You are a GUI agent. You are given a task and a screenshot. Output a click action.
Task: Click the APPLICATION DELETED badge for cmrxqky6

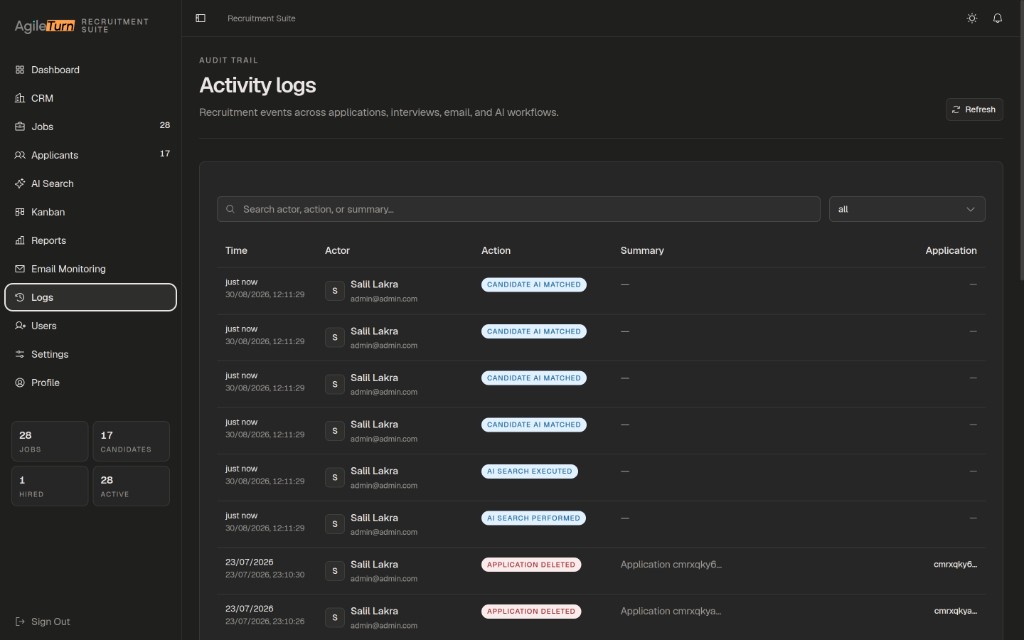tap(531, 565)
